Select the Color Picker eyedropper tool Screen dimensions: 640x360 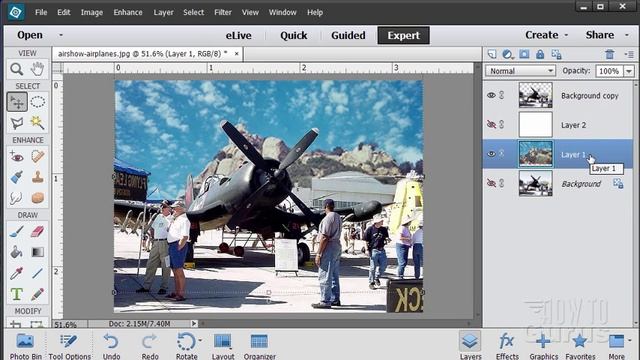(x=17, y=273)
